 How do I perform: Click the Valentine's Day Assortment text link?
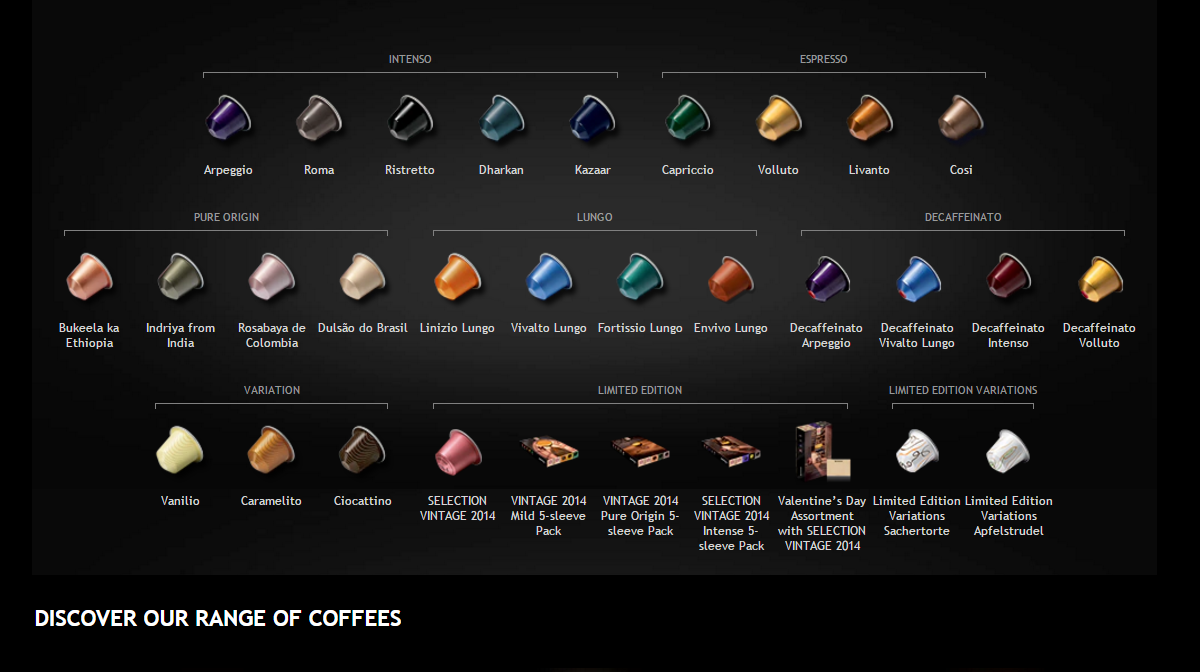[822, 523]
